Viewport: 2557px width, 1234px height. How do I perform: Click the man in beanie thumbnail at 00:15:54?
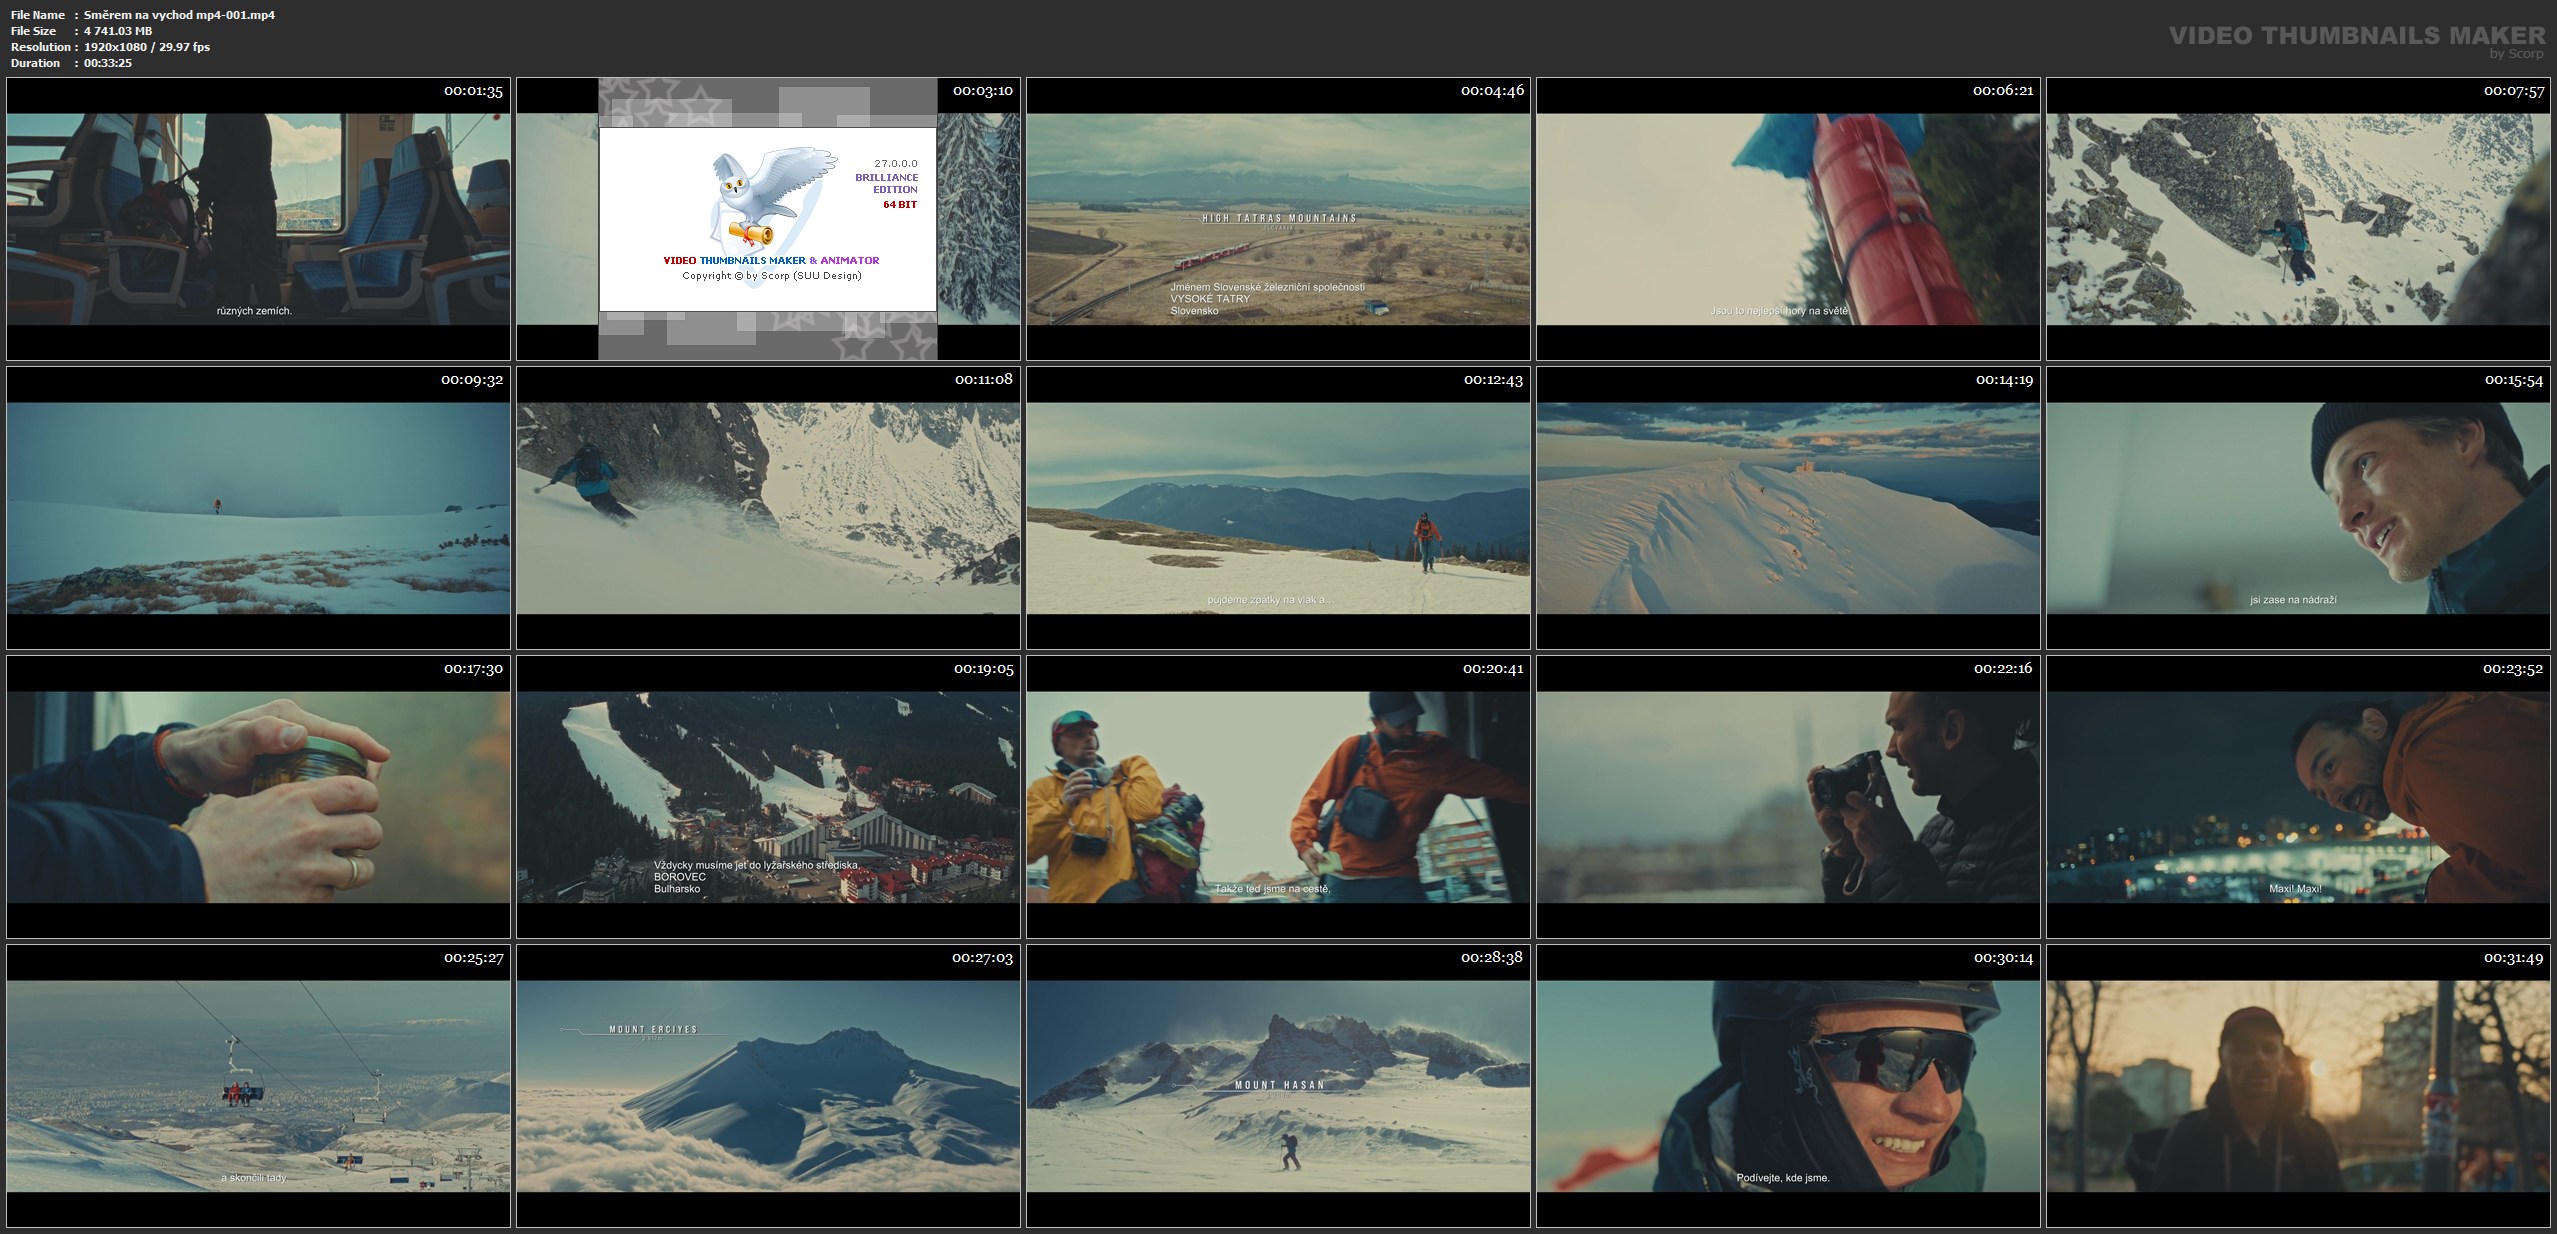tap(2298, 508)
